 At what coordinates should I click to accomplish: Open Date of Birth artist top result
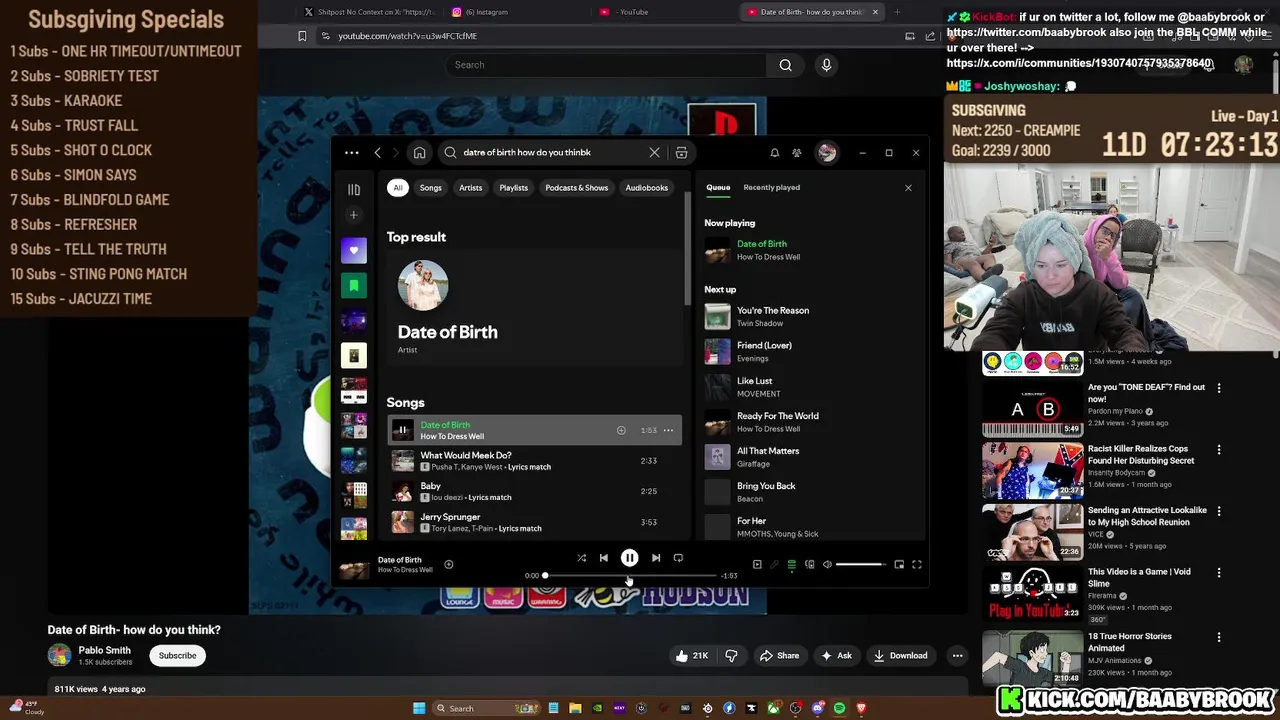point(534,307)
